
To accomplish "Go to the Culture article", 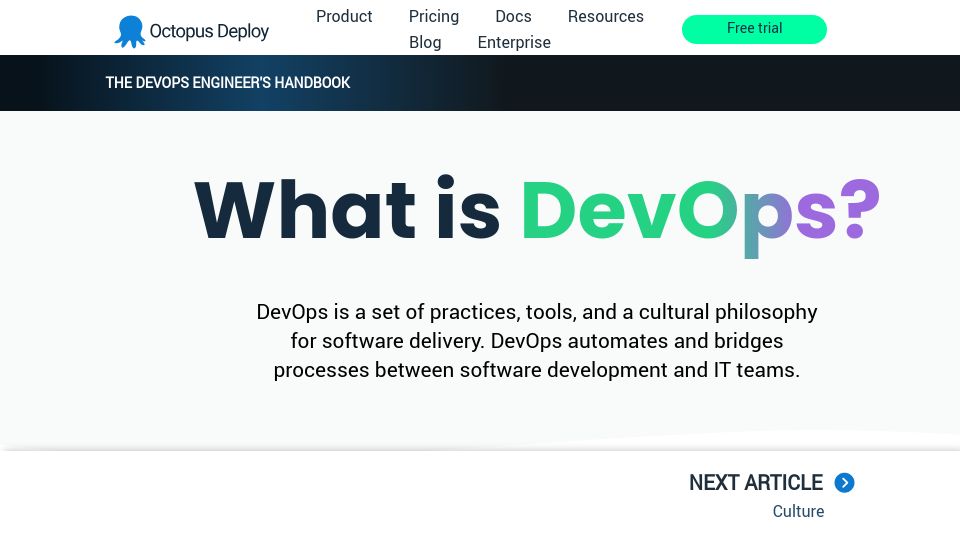I will (x=798, y=511).
